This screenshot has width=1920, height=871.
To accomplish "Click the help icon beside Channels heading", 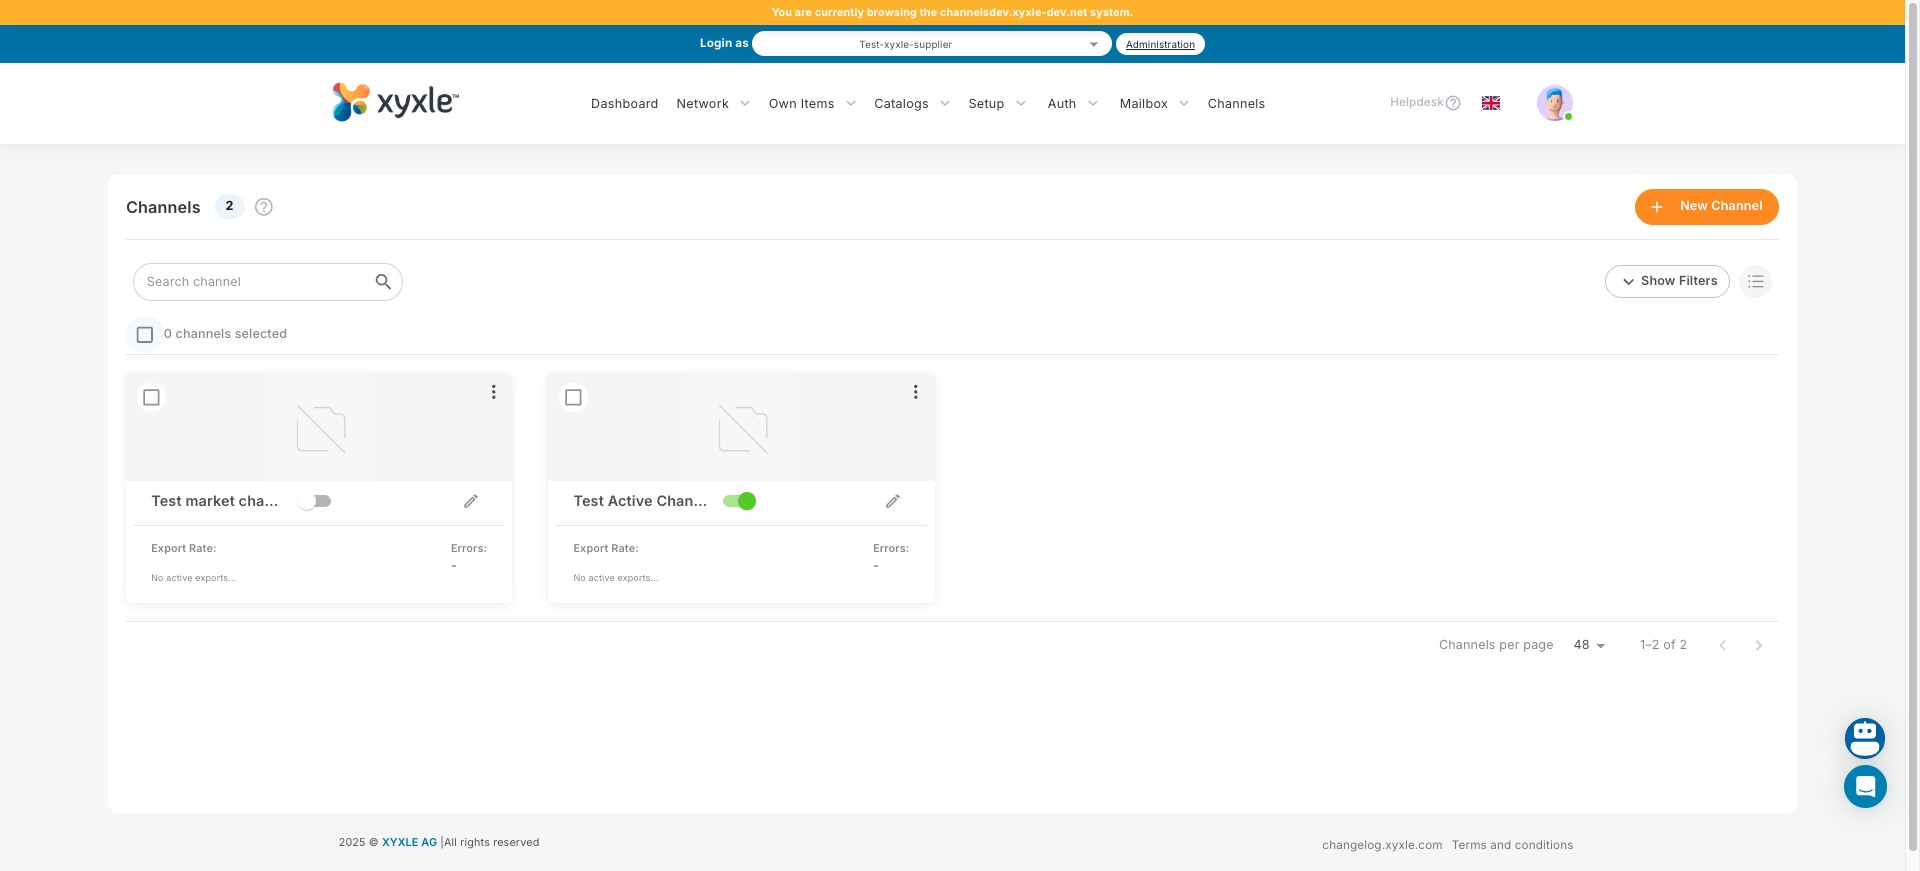I will pyautogui.click(x=264, y=207).
